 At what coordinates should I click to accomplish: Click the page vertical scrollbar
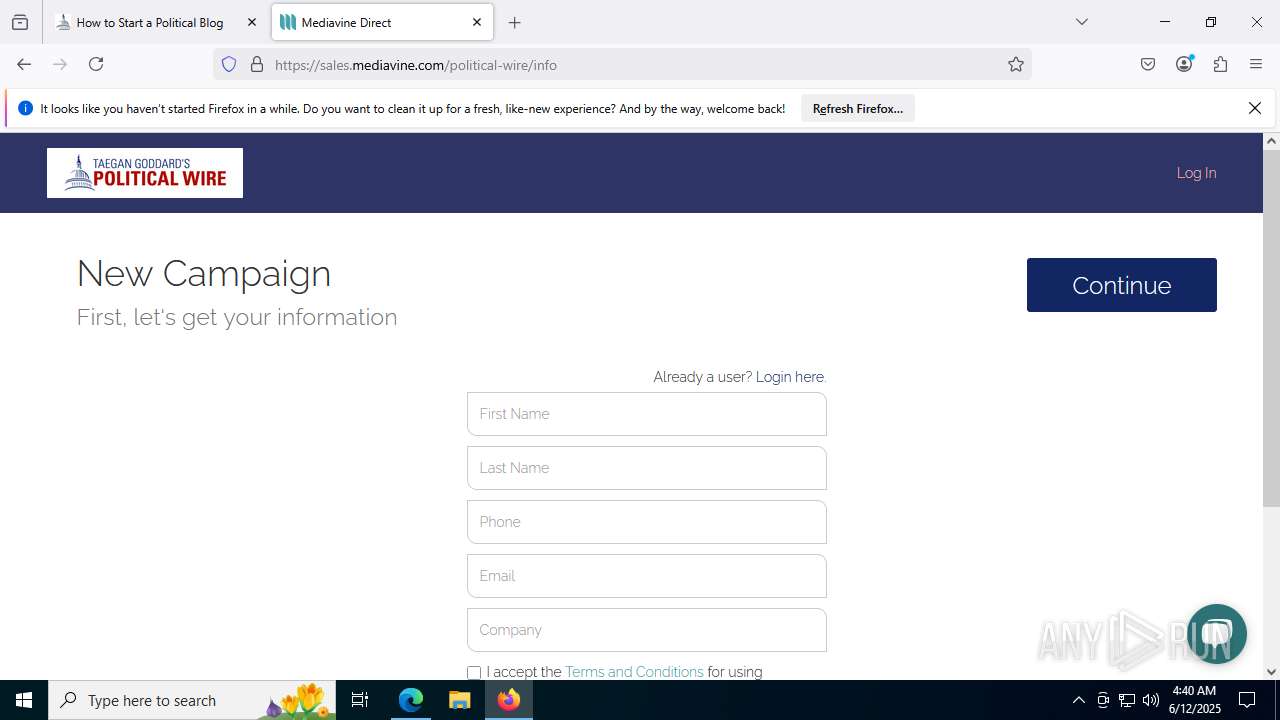[1271, 330]
